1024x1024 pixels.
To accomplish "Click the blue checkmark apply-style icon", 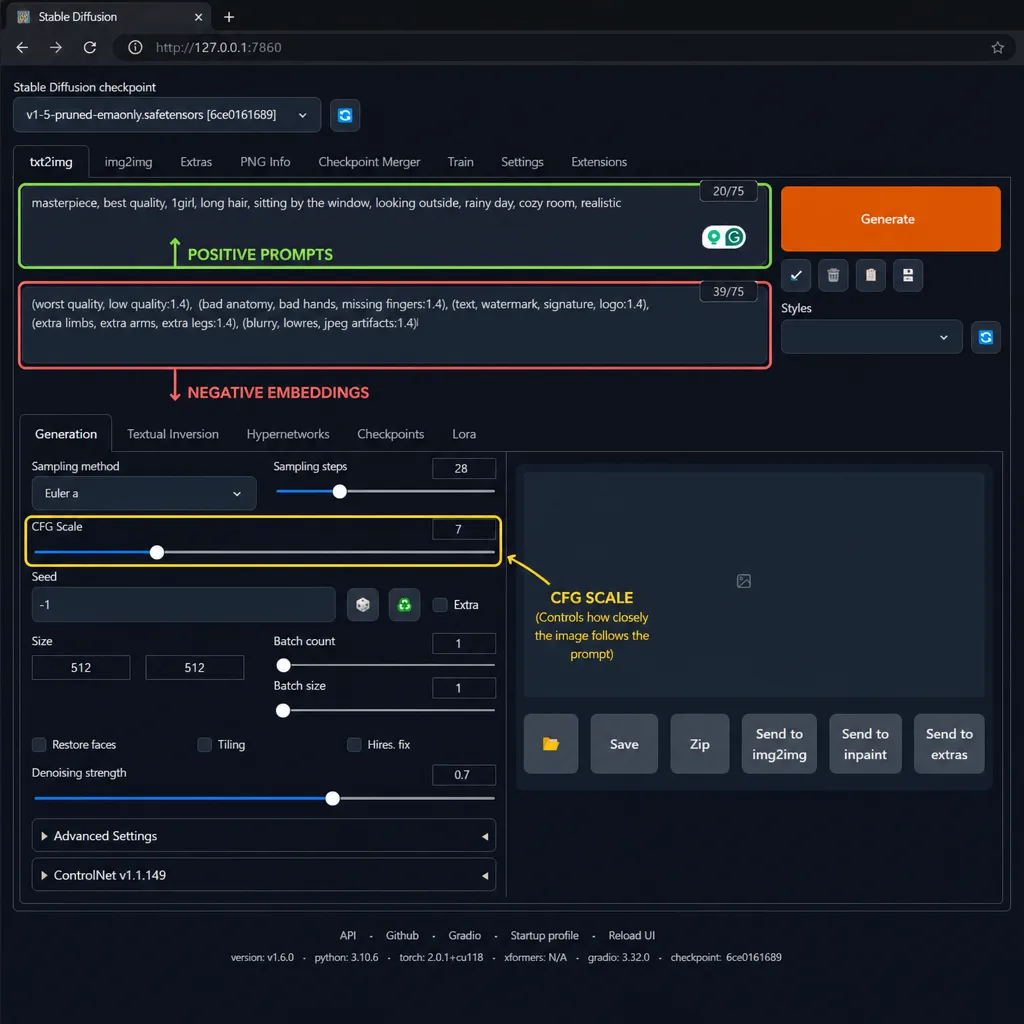I will 795,275.
